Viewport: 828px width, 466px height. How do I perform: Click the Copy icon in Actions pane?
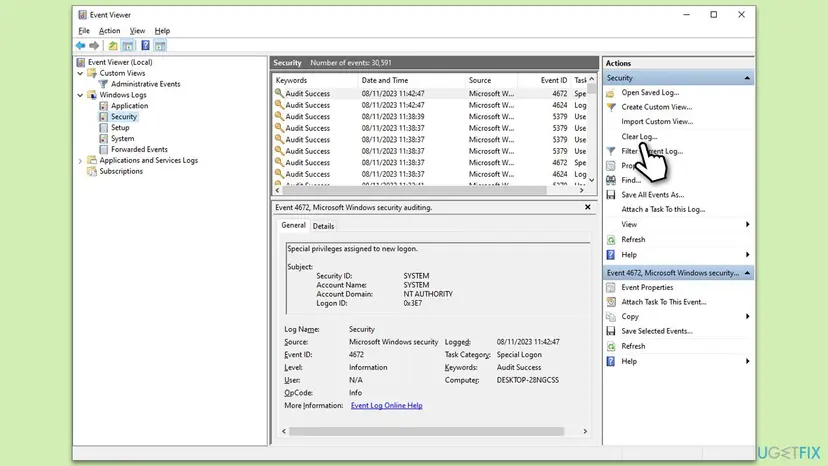(611, 316)
